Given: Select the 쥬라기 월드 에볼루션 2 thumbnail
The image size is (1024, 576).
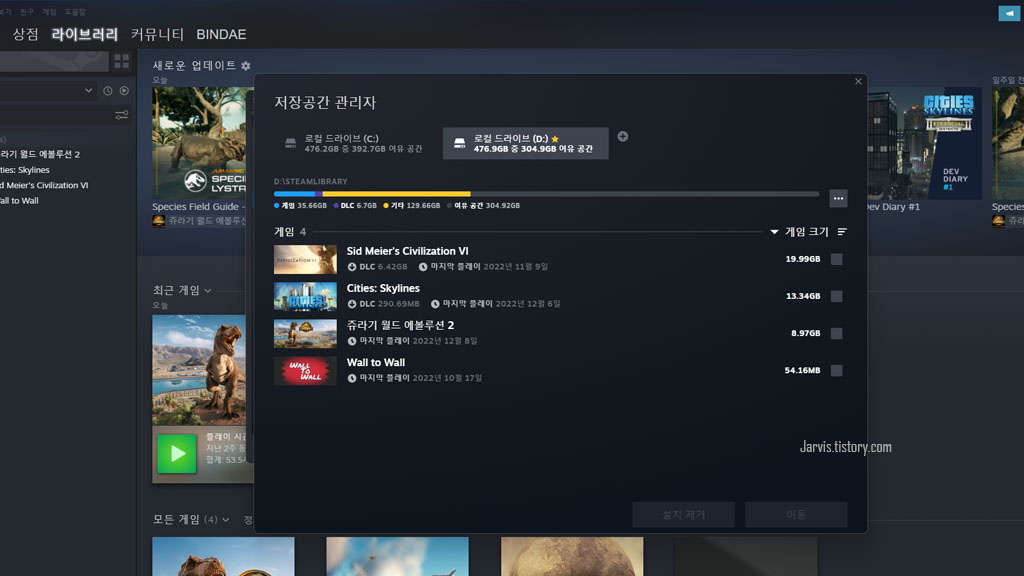Looking at the screenshot, I should coord(305,333).
